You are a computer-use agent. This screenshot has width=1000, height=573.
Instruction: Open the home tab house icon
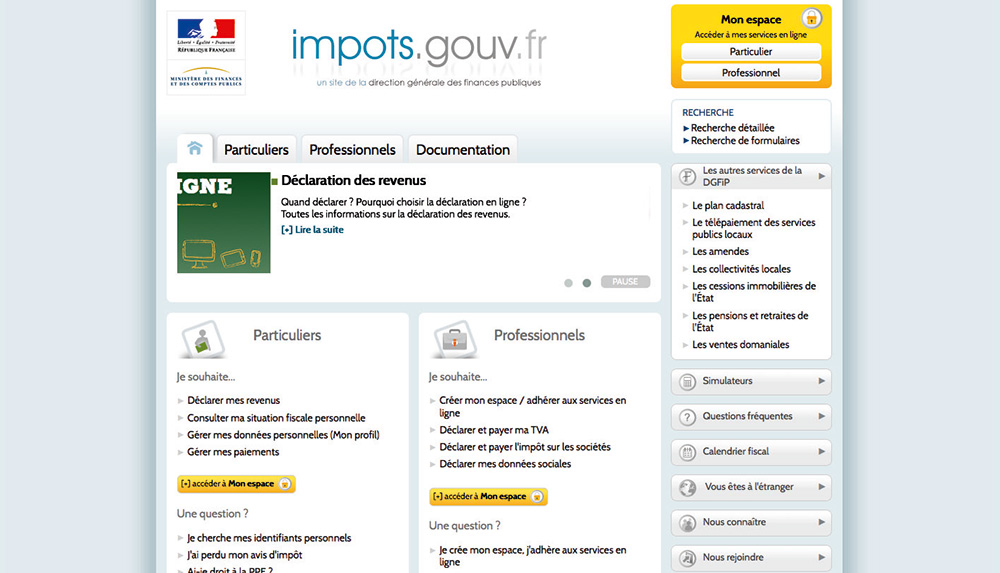click(x=195, y=148)
